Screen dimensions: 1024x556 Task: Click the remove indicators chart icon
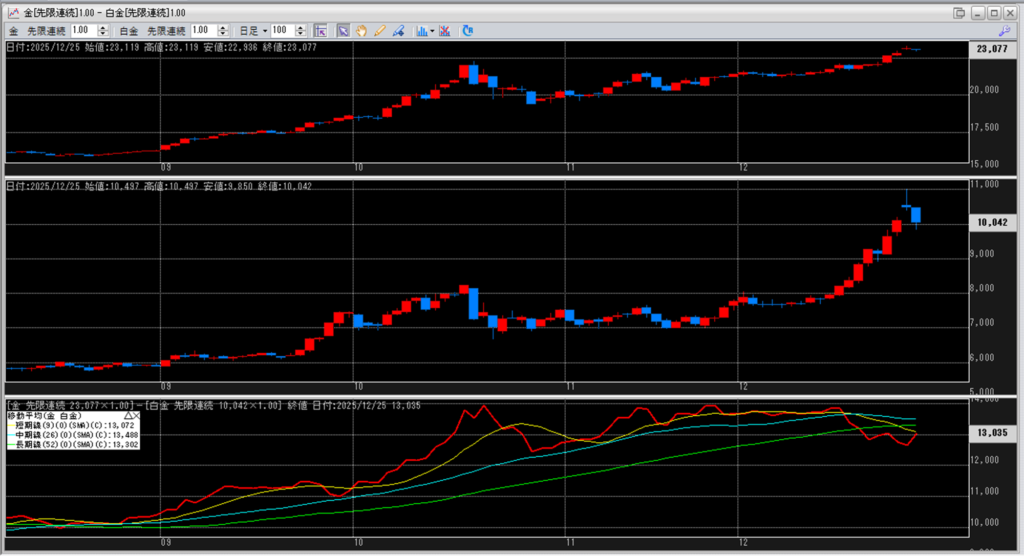click(x=444, y=31)
